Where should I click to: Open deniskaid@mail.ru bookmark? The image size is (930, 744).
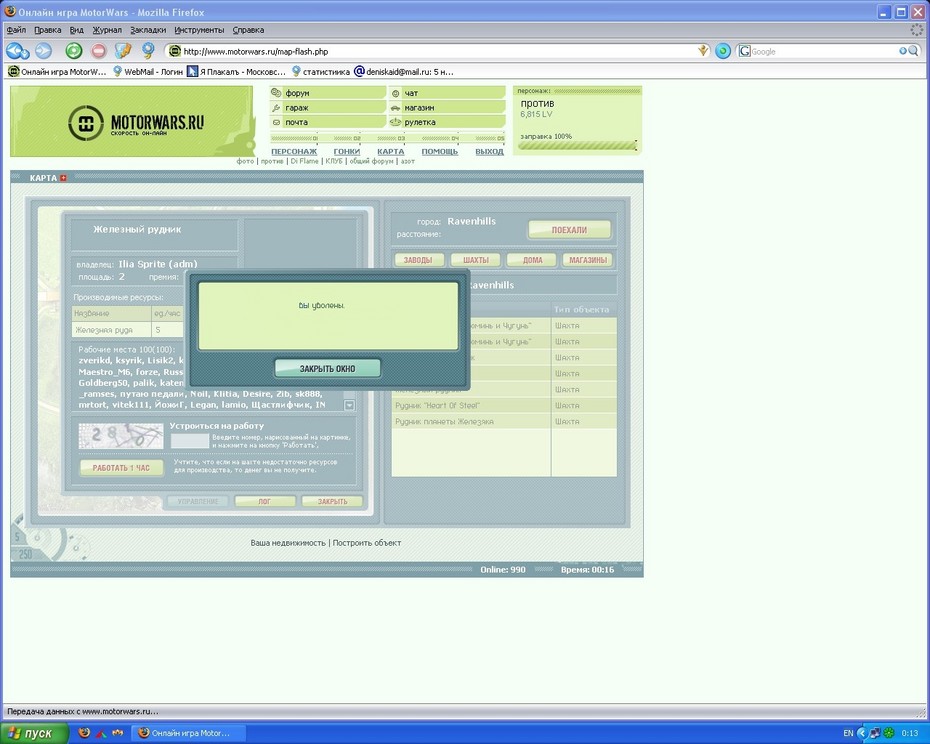point(404,72)
